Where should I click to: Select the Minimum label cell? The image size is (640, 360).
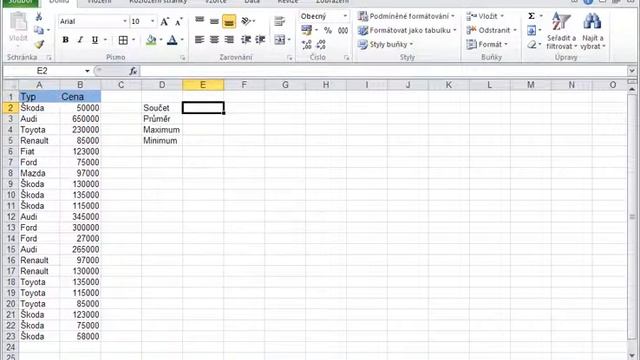(x=162, y=140)
